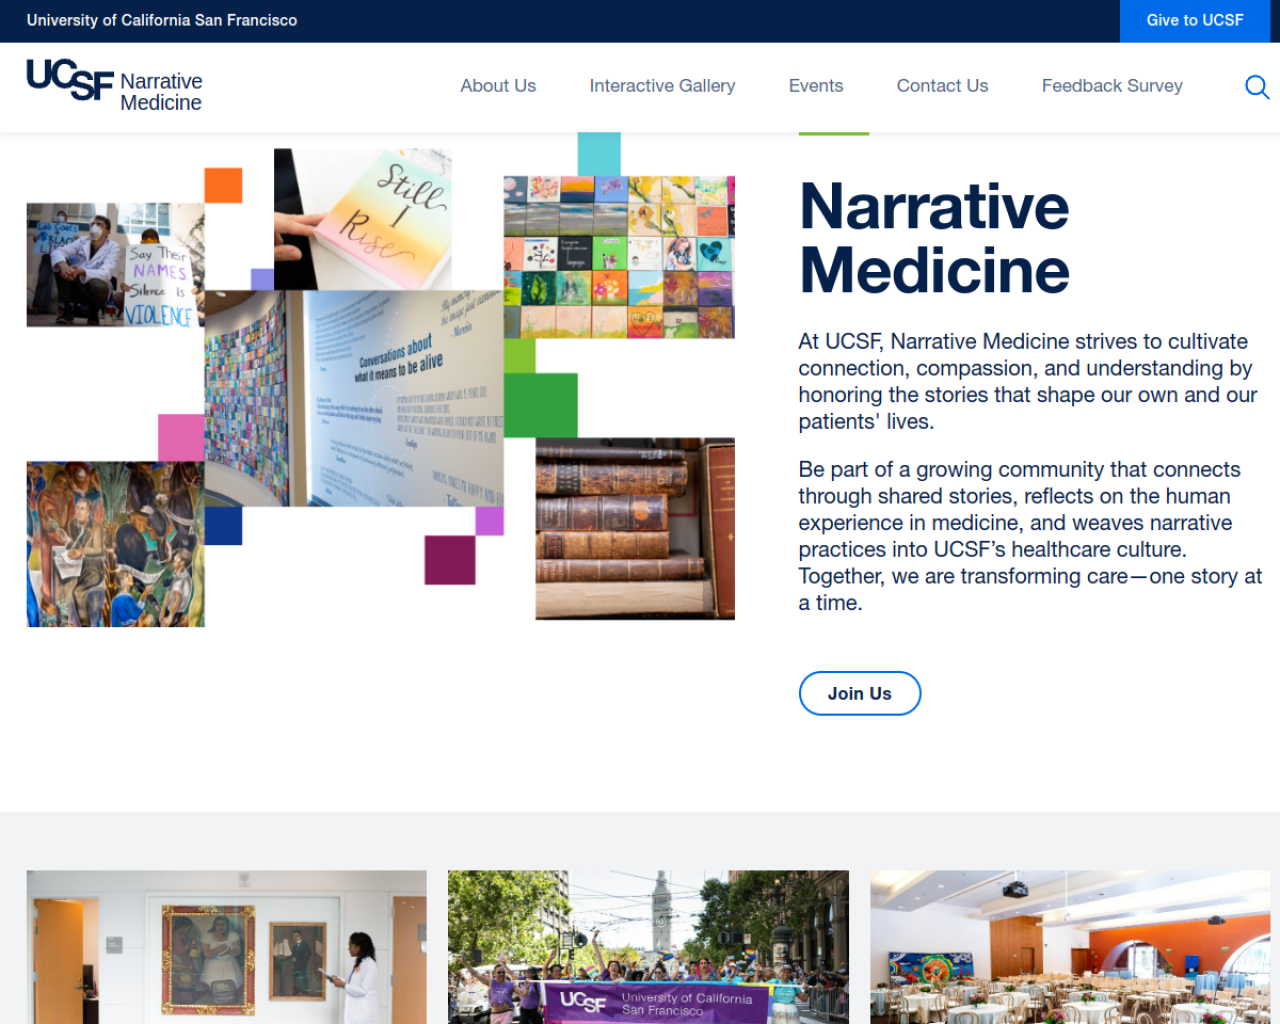Open the search magnifier icon
The width and height of the screenshot is (1280, 1024).
(x=1257, y=87)
